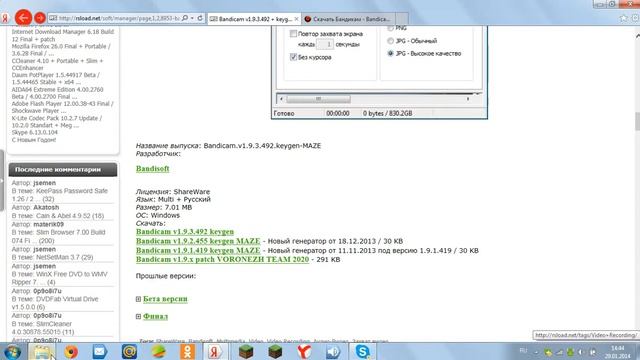Open the Финал link

(156, 316)
